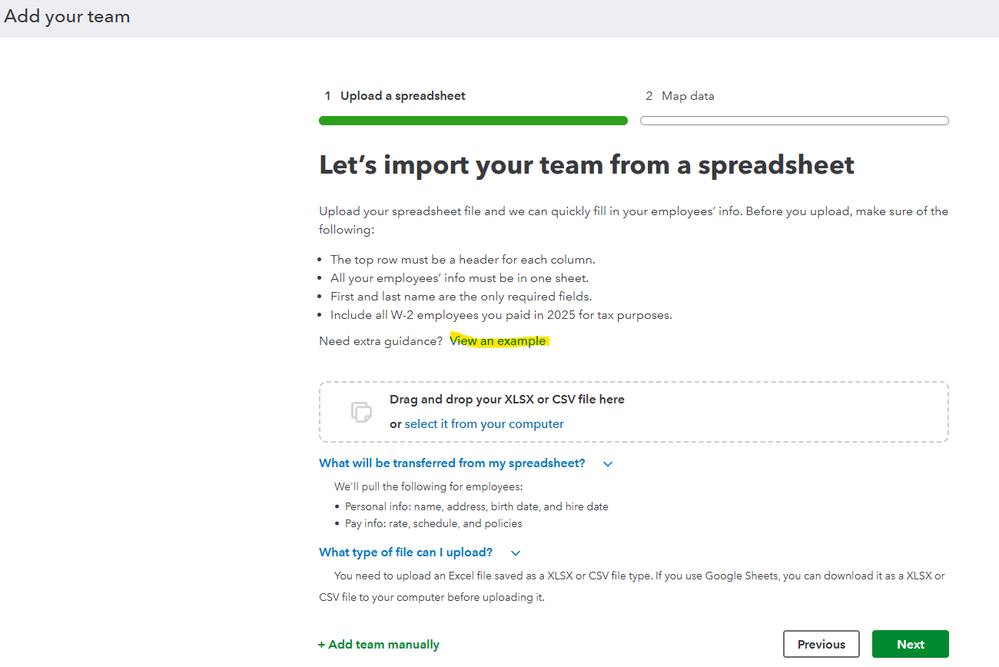Click the green step 1 progress bar
Screen dimensions: 999x667
click(473, 121)
